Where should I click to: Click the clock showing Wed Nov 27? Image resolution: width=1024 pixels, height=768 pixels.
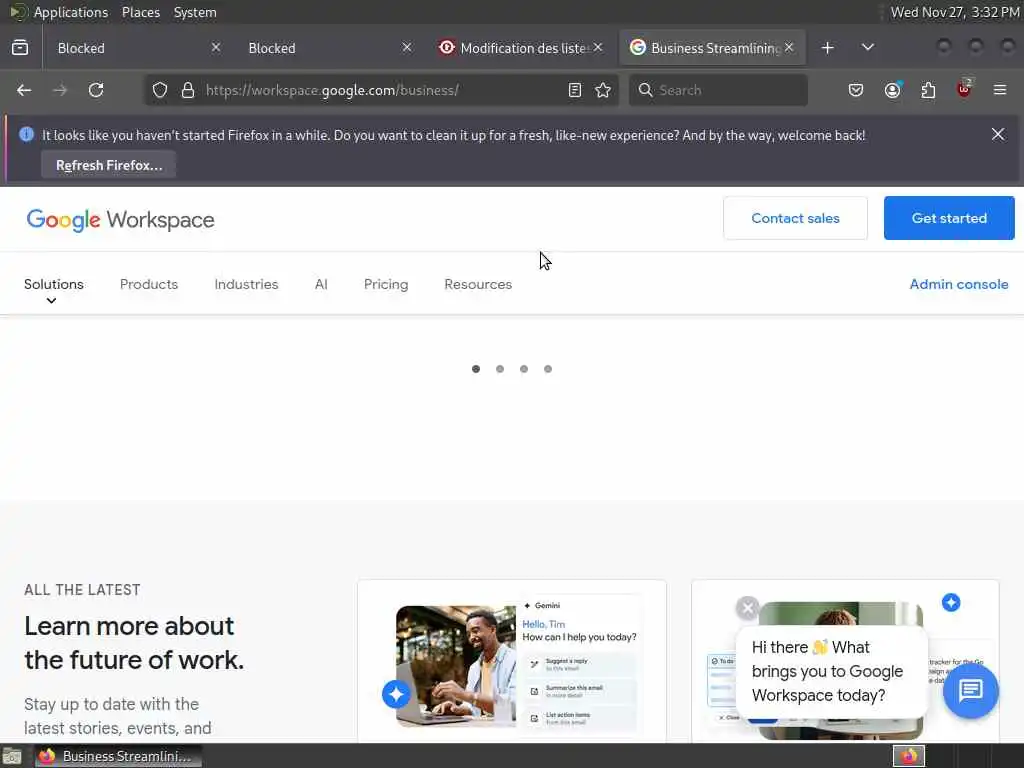point(955,12)
